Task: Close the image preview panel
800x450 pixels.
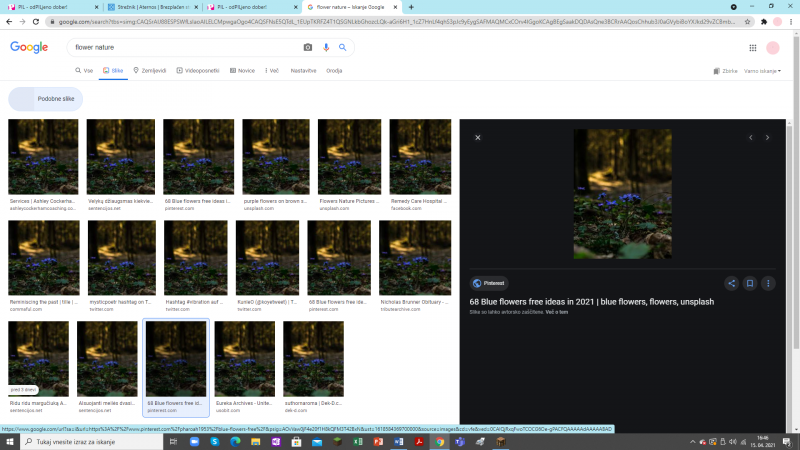Action: pos(478,138)
